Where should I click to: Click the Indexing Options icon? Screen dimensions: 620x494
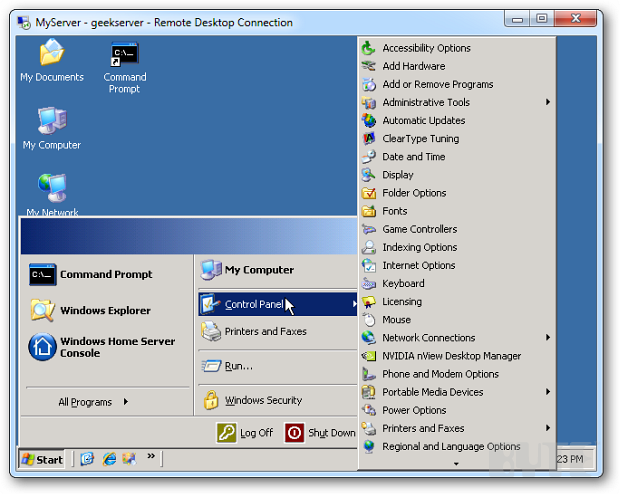click(x=369, y=247)
